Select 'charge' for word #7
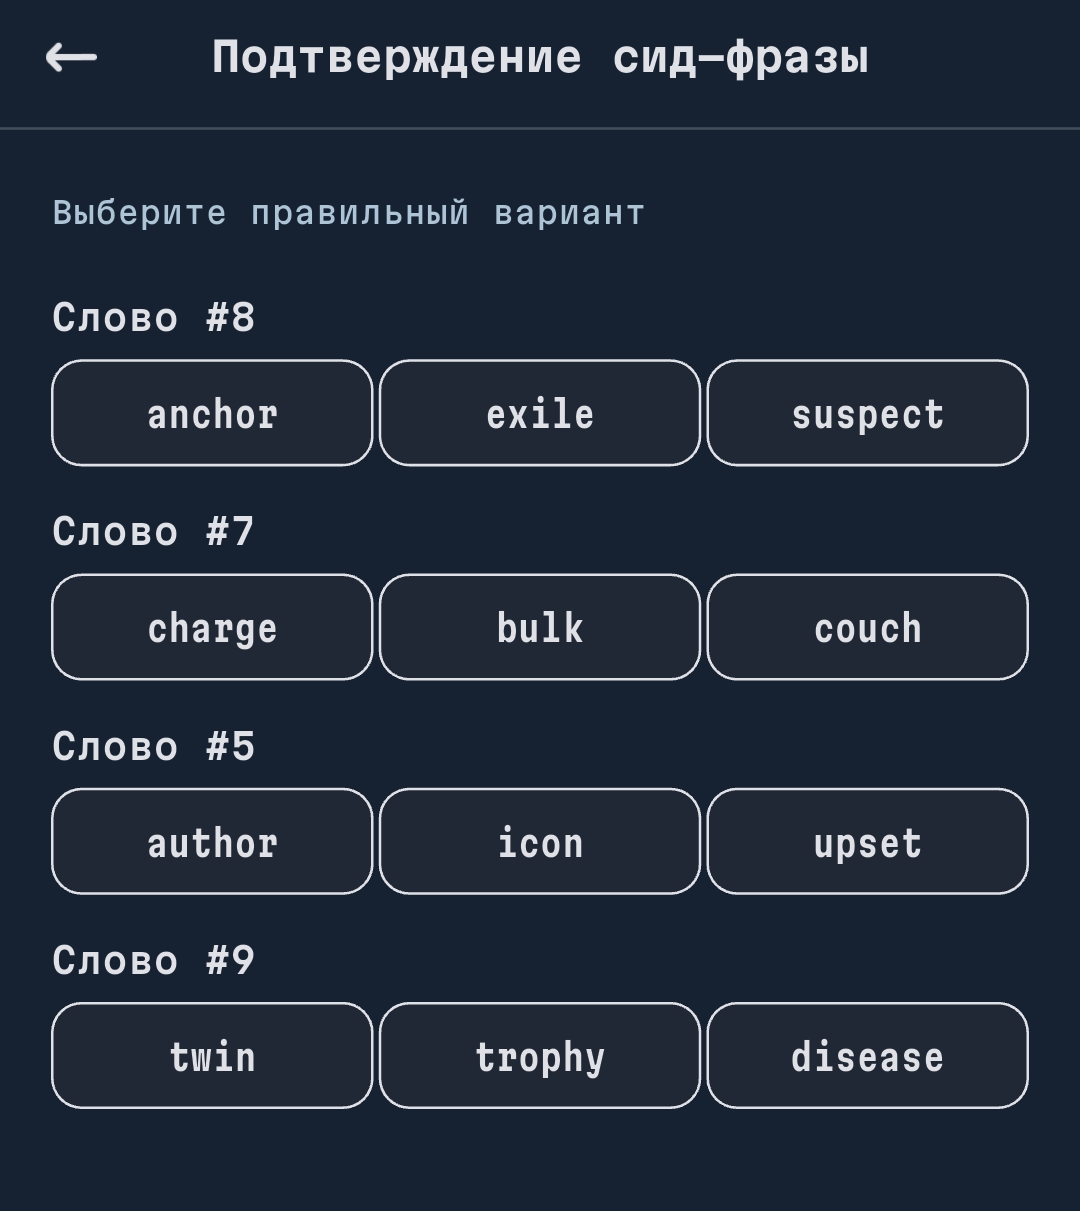 (212, 627)
